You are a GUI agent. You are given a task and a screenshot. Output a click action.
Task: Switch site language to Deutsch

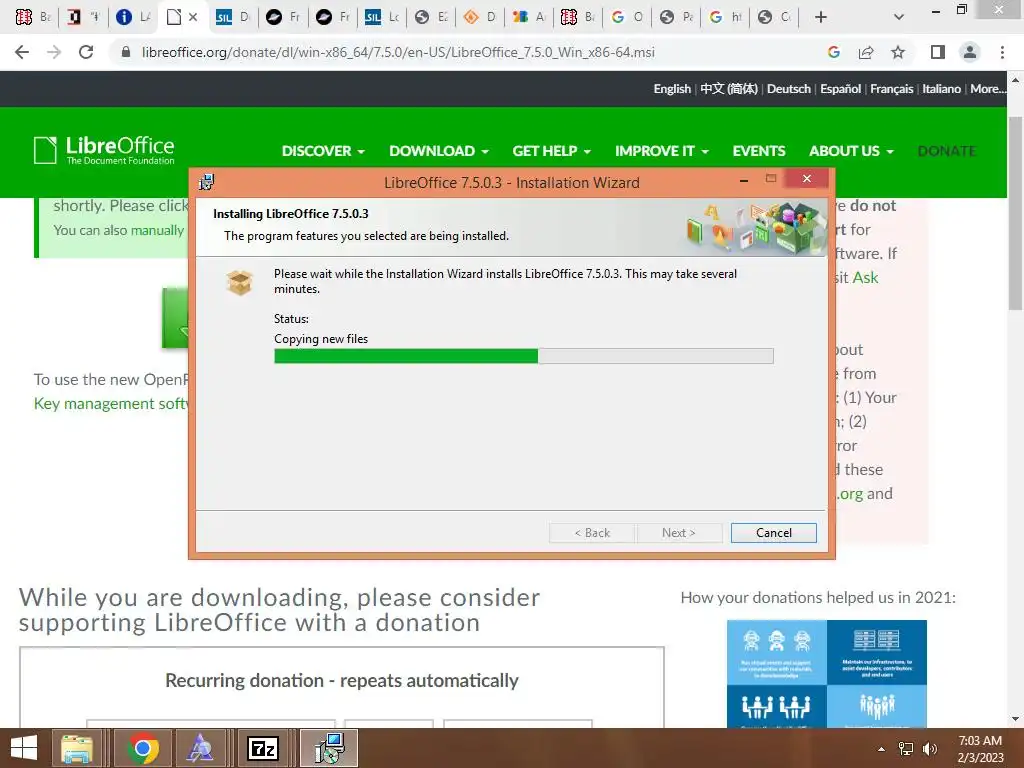[789, 89]
